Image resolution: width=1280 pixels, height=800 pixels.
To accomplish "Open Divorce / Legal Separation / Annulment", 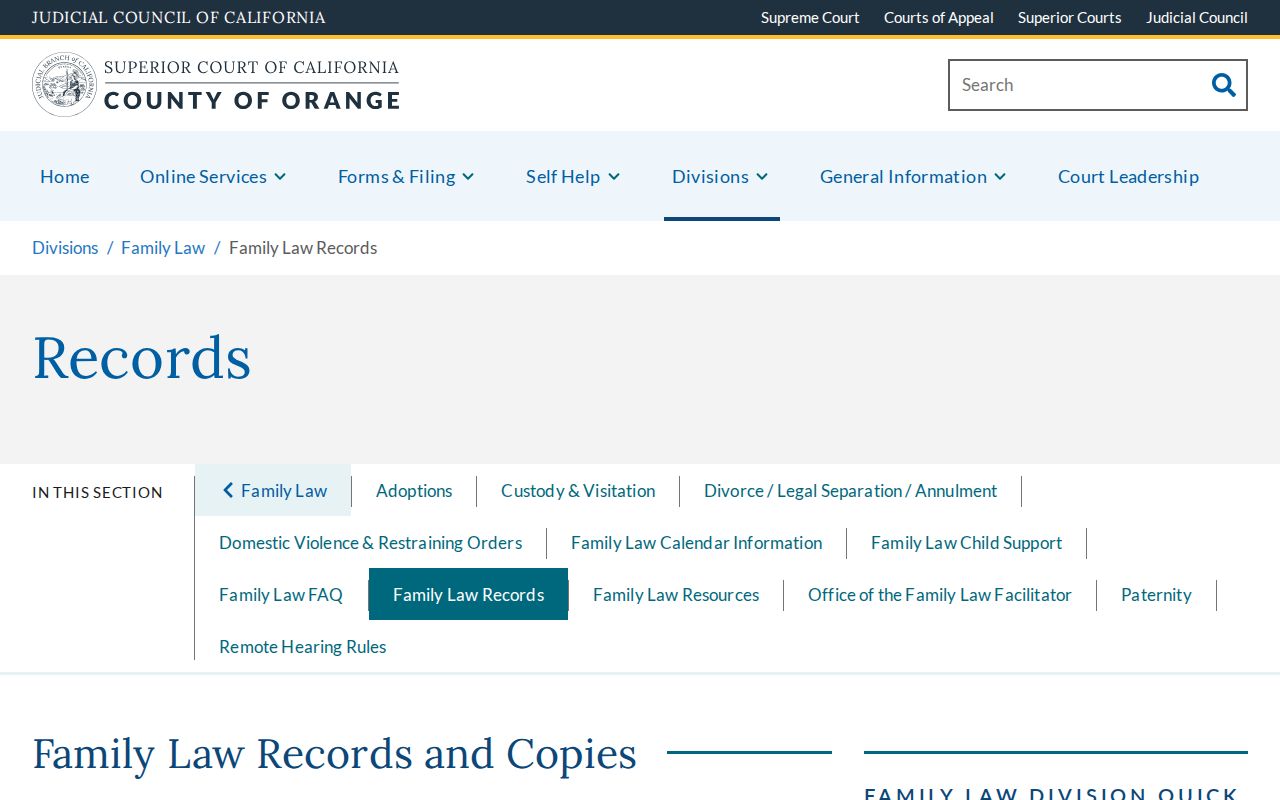I will point(850,491).
